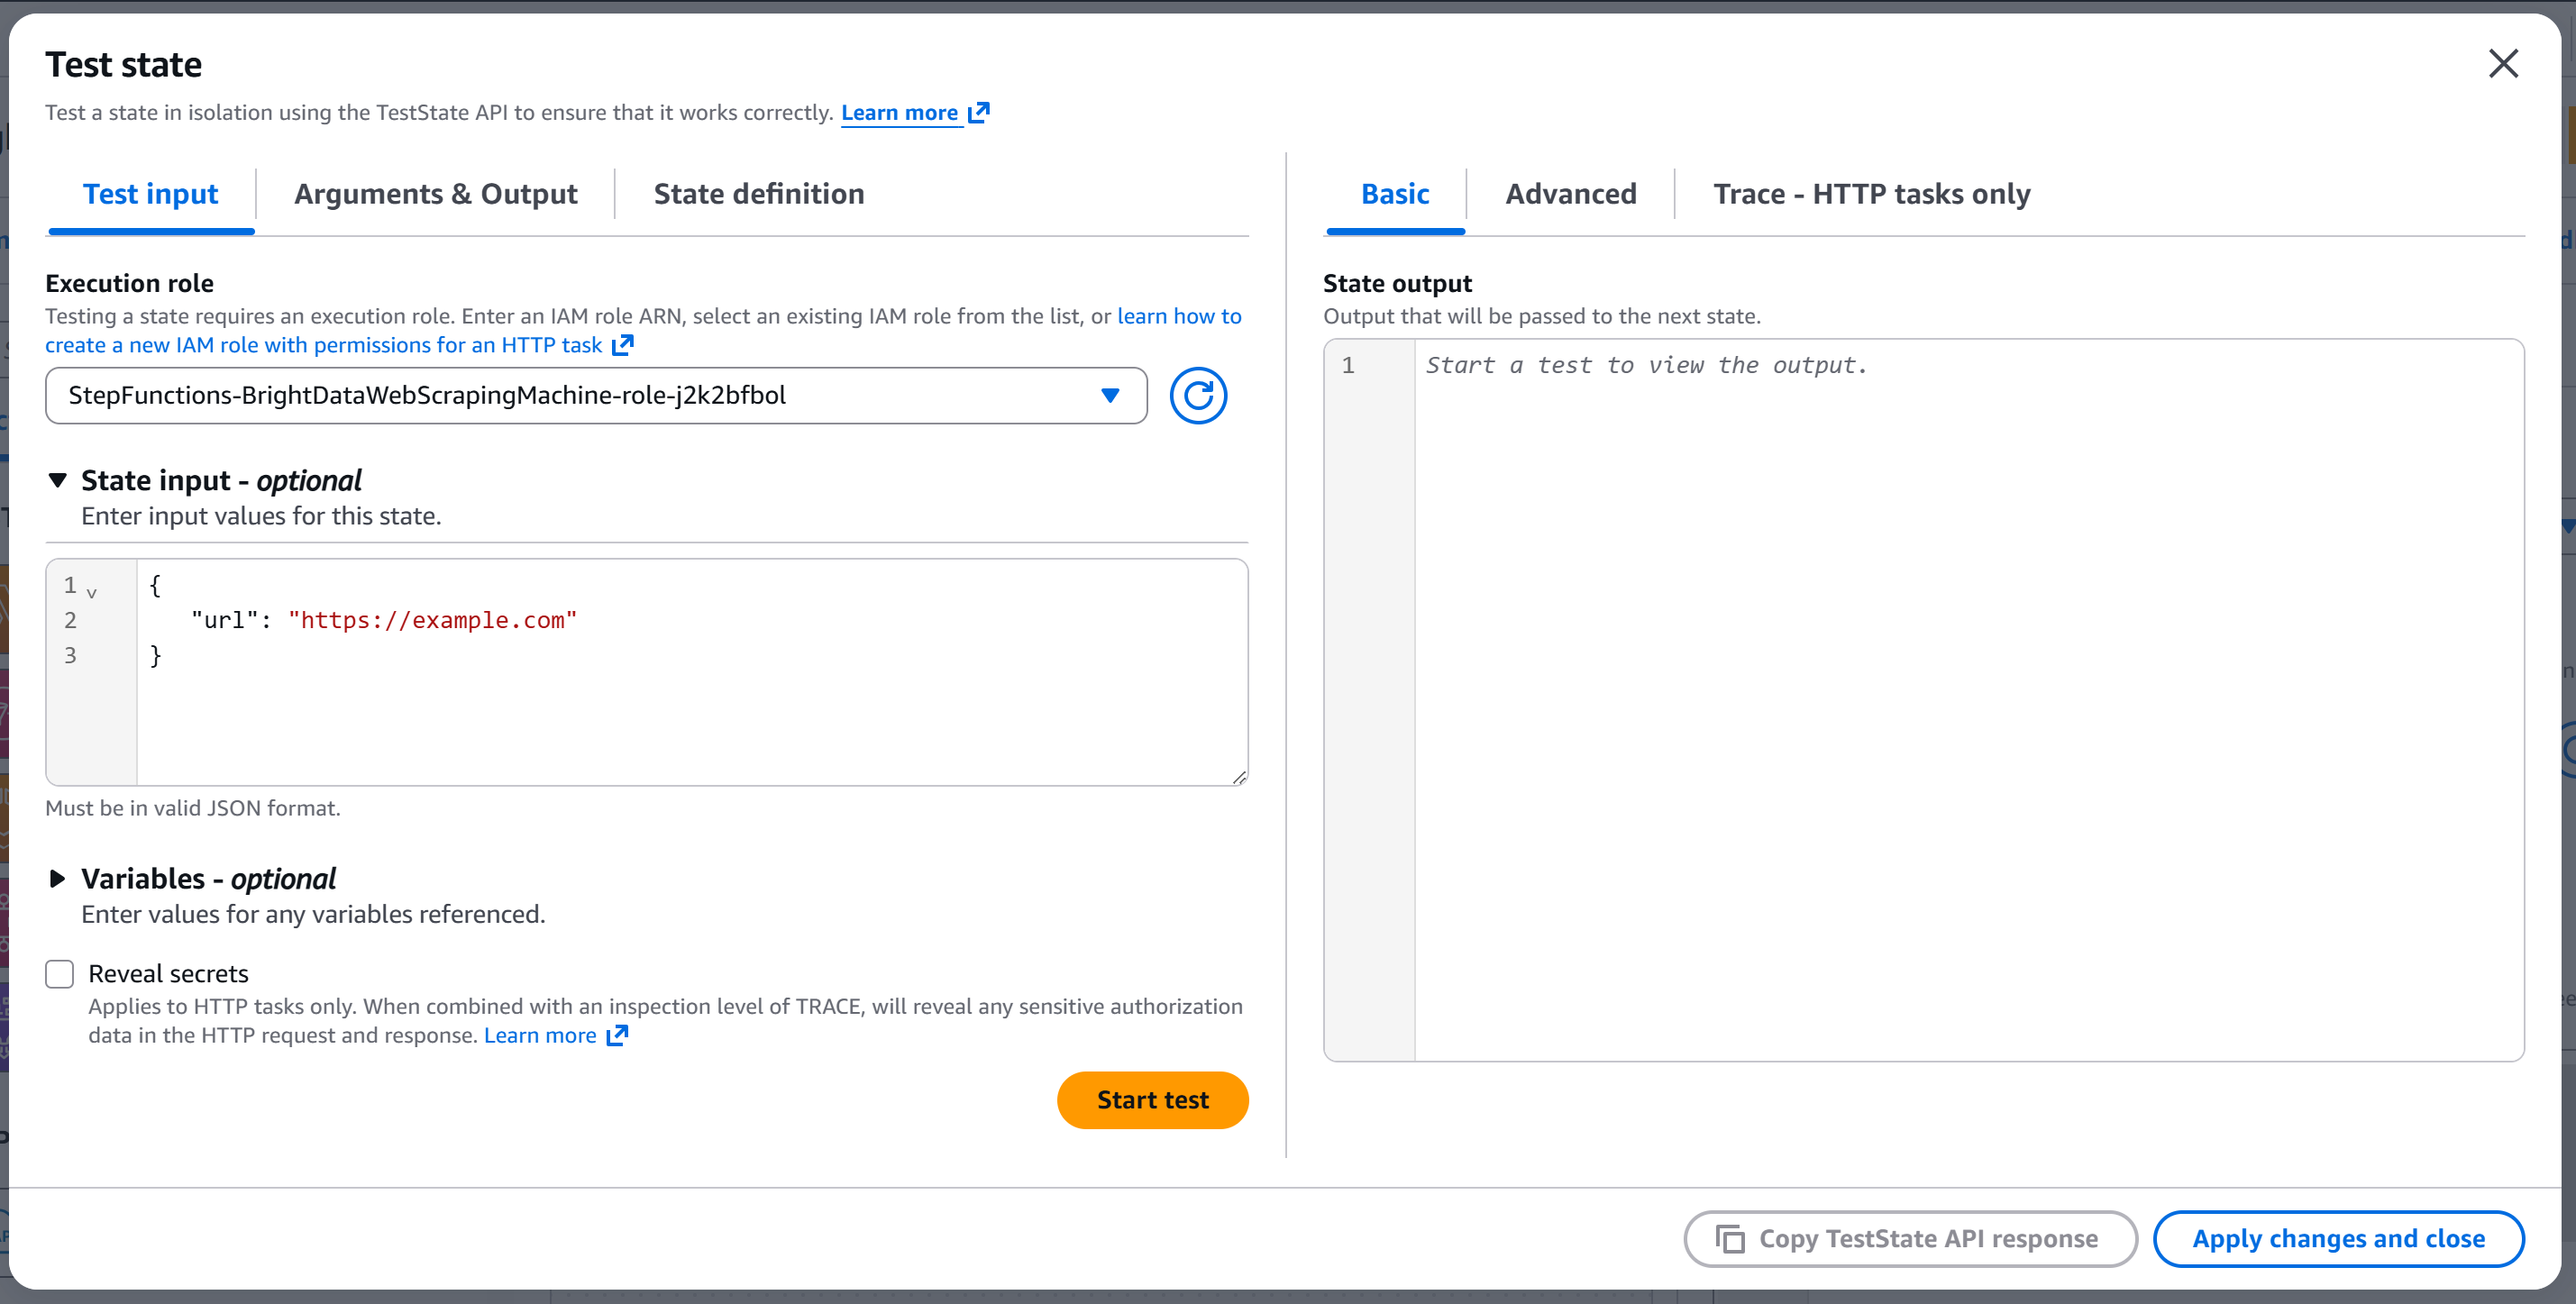Open the external link icon next to Learn more
2576x1304 pixels.
[x=978, y=112]
